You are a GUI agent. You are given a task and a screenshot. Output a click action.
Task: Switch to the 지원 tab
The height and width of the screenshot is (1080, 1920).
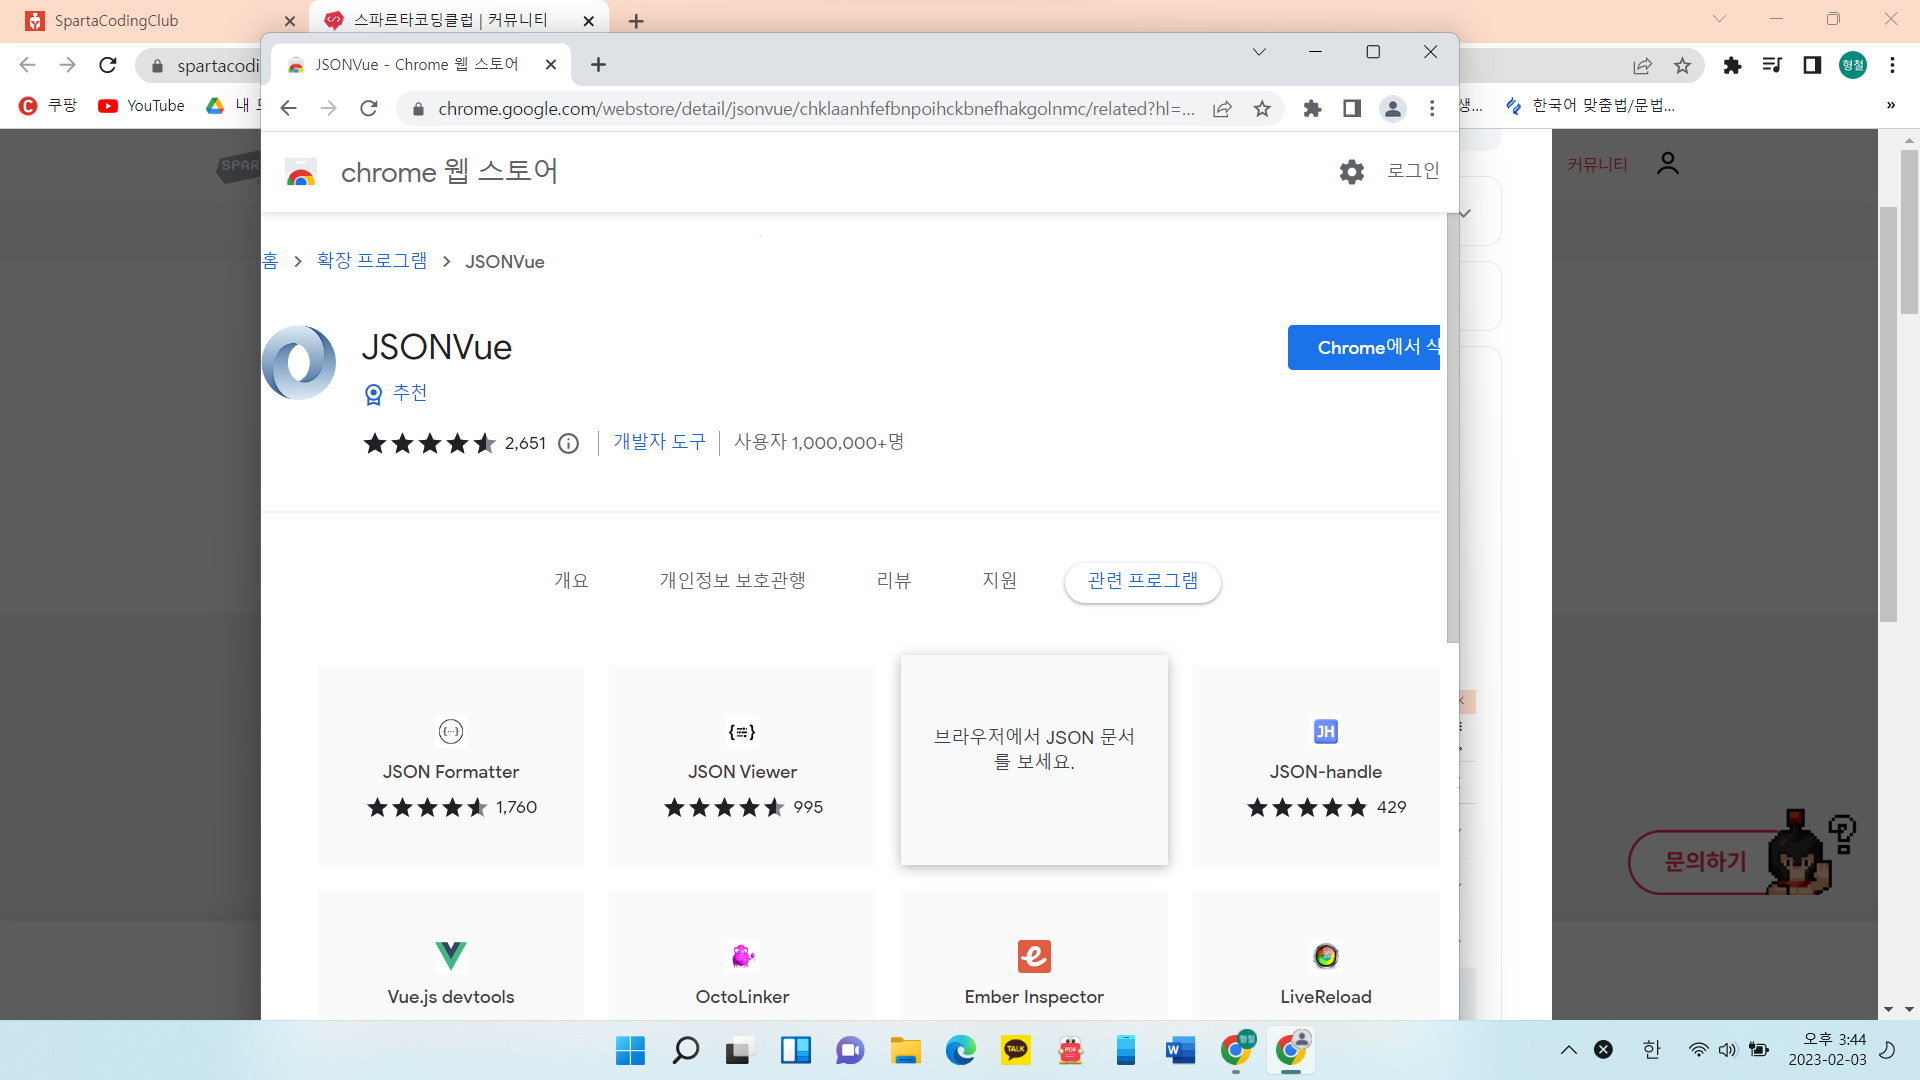pyautogui.click(x=999, y=581)
